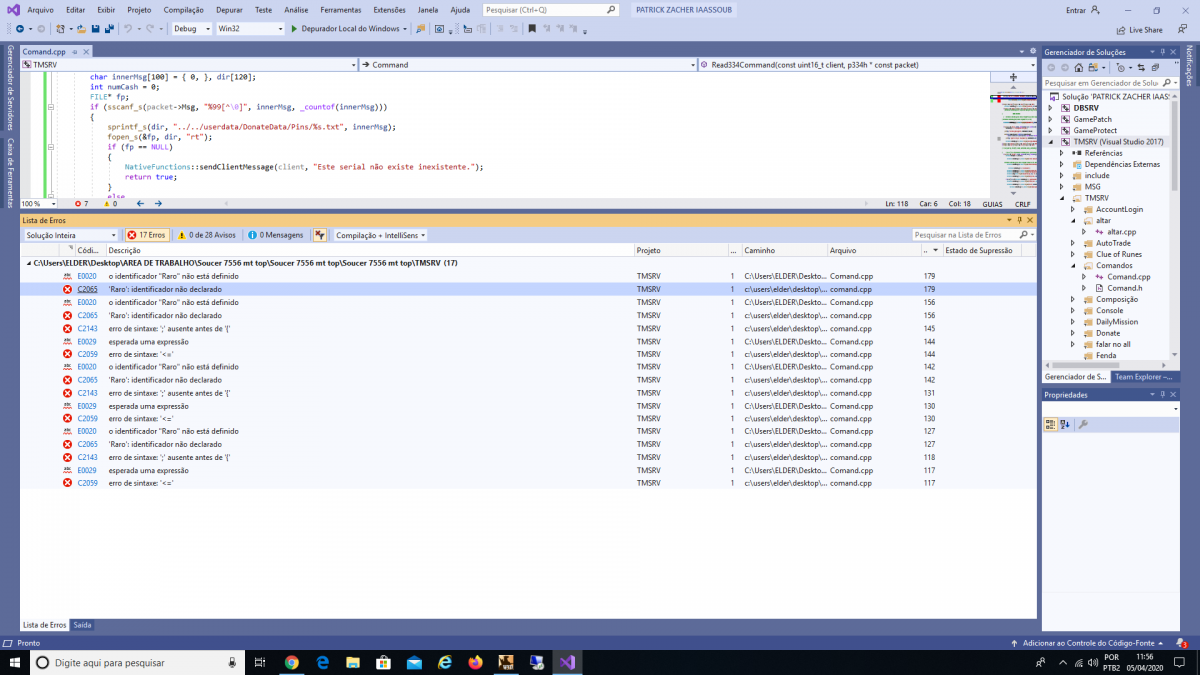Open the Solução Inteira scope dropdown
Viewport: 1200px width, 675px height.
pos(70,235)
